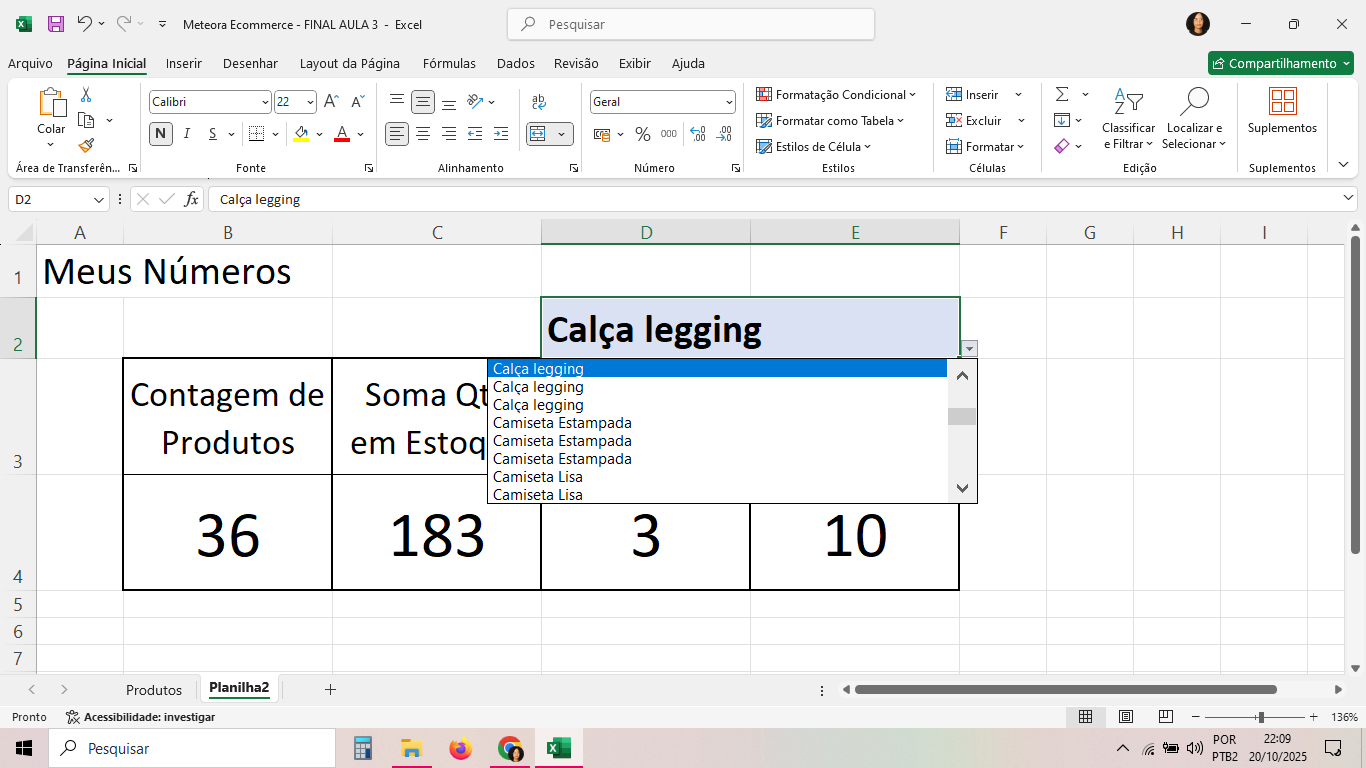The height and width of the screenshot is (768, 1366).
Task: Switch to Page Layout view in status bar
Action: point(1125,717)
